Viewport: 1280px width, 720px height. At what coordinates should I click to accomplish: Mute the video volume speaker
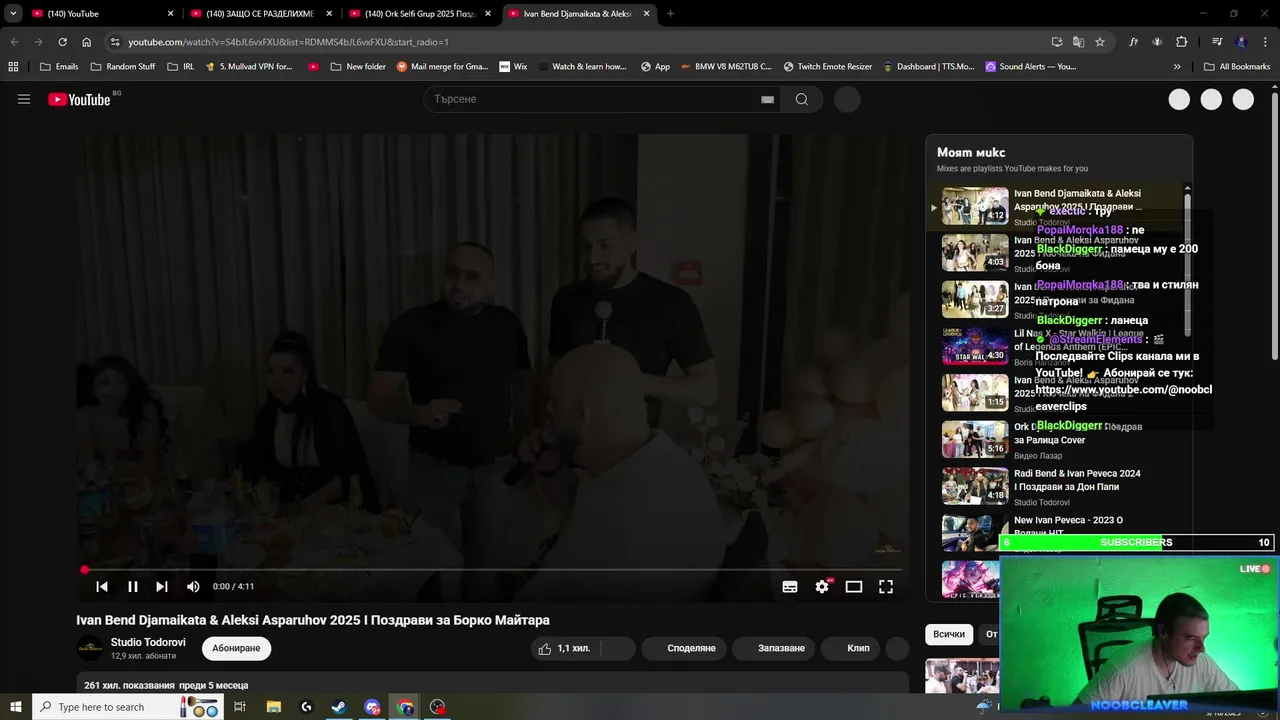click(x=193, y=586)
